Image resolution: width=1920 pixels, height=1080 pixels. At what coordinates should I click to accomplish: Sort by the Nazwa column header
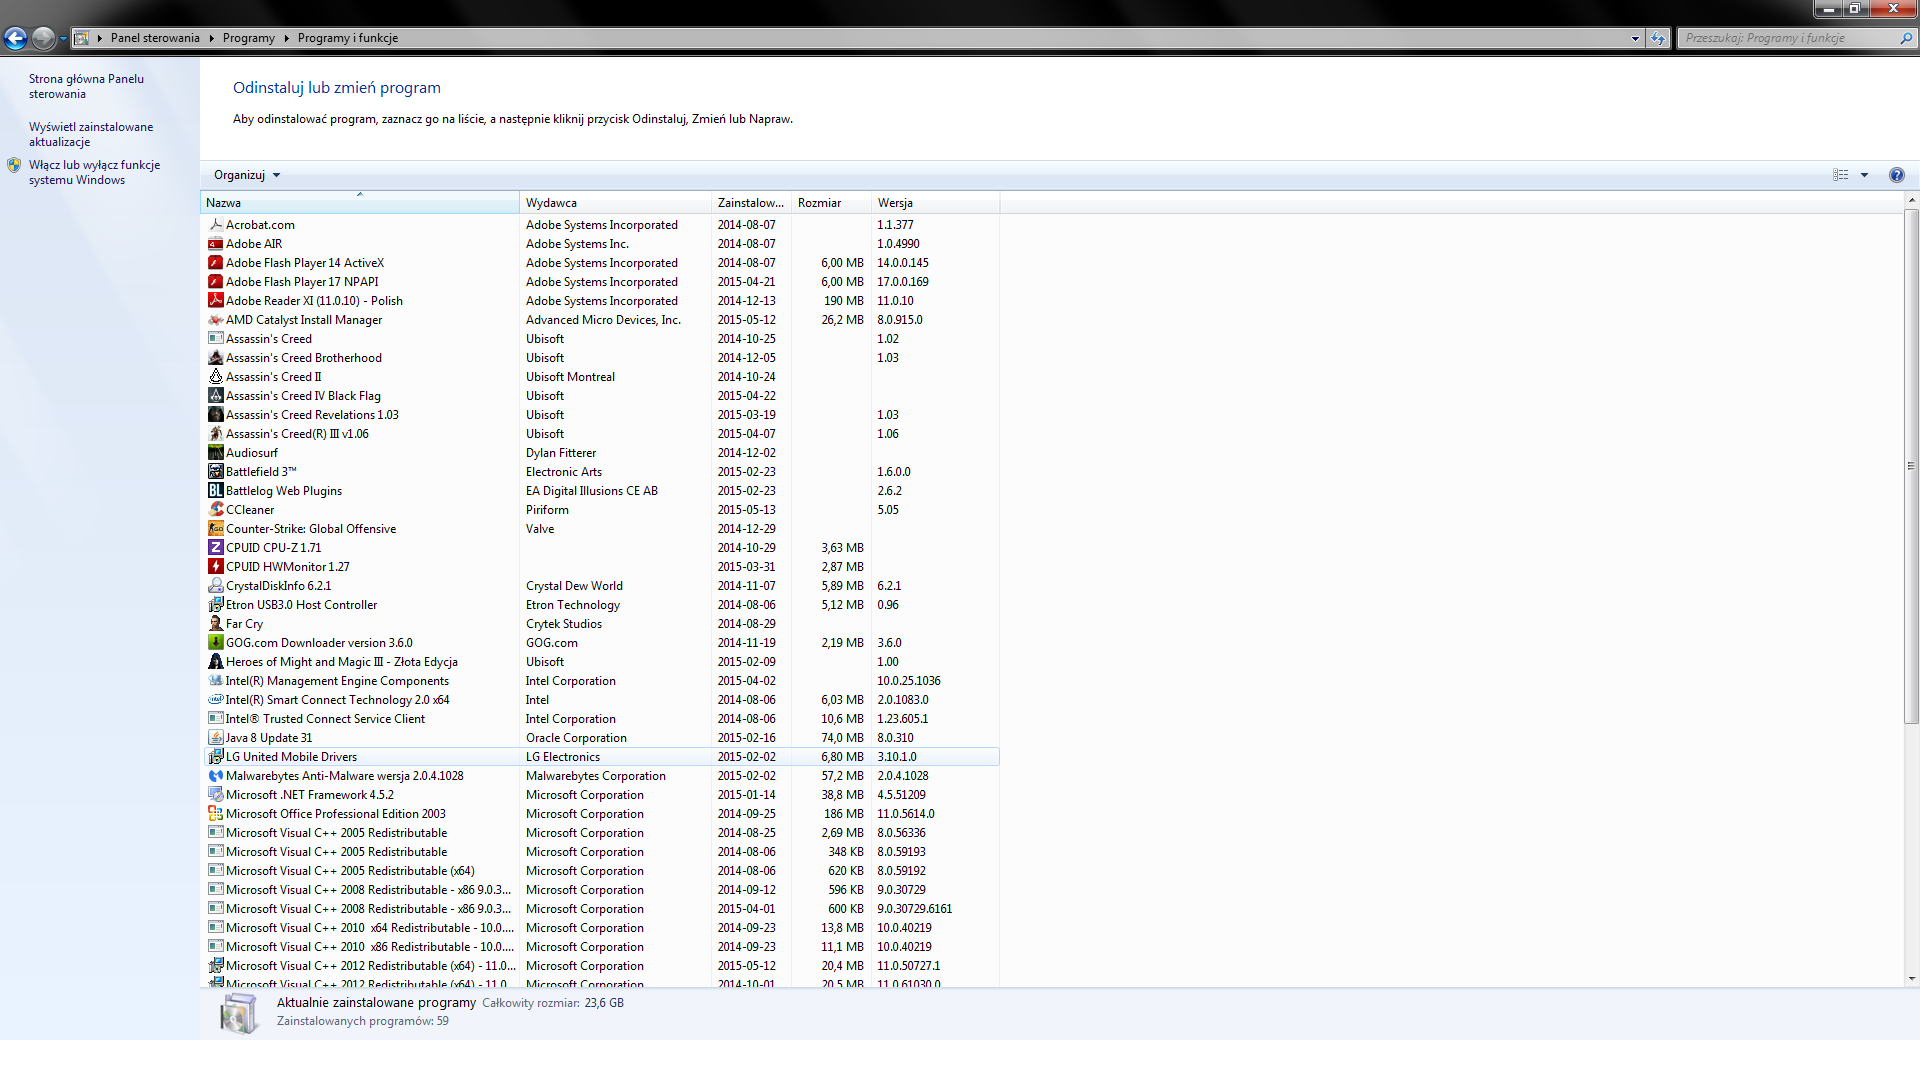pyautogui.click(x=360, y=203)
